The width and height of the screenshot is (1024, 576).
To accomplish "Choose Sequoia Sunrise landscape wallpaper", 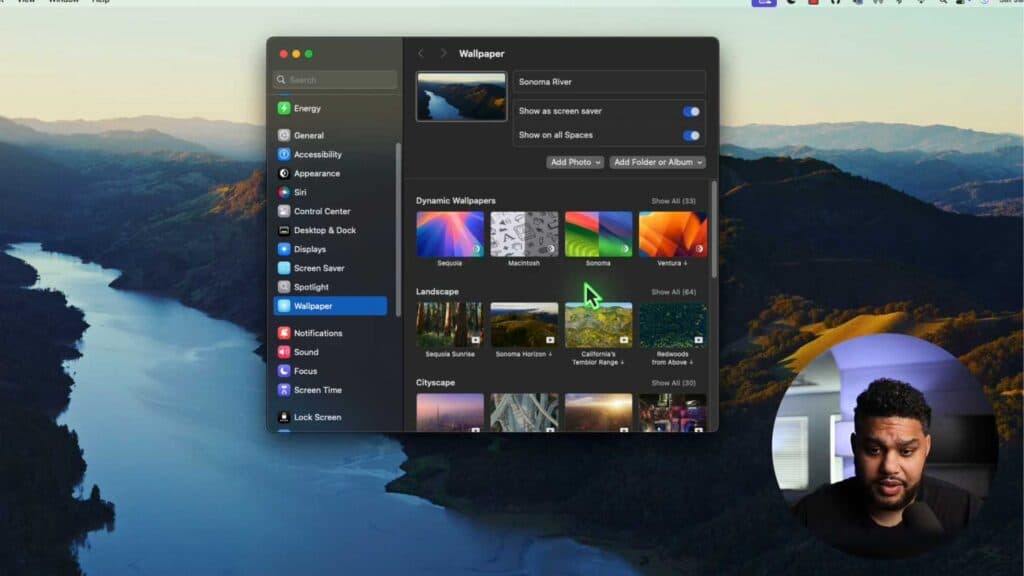I will pos(450,325).
